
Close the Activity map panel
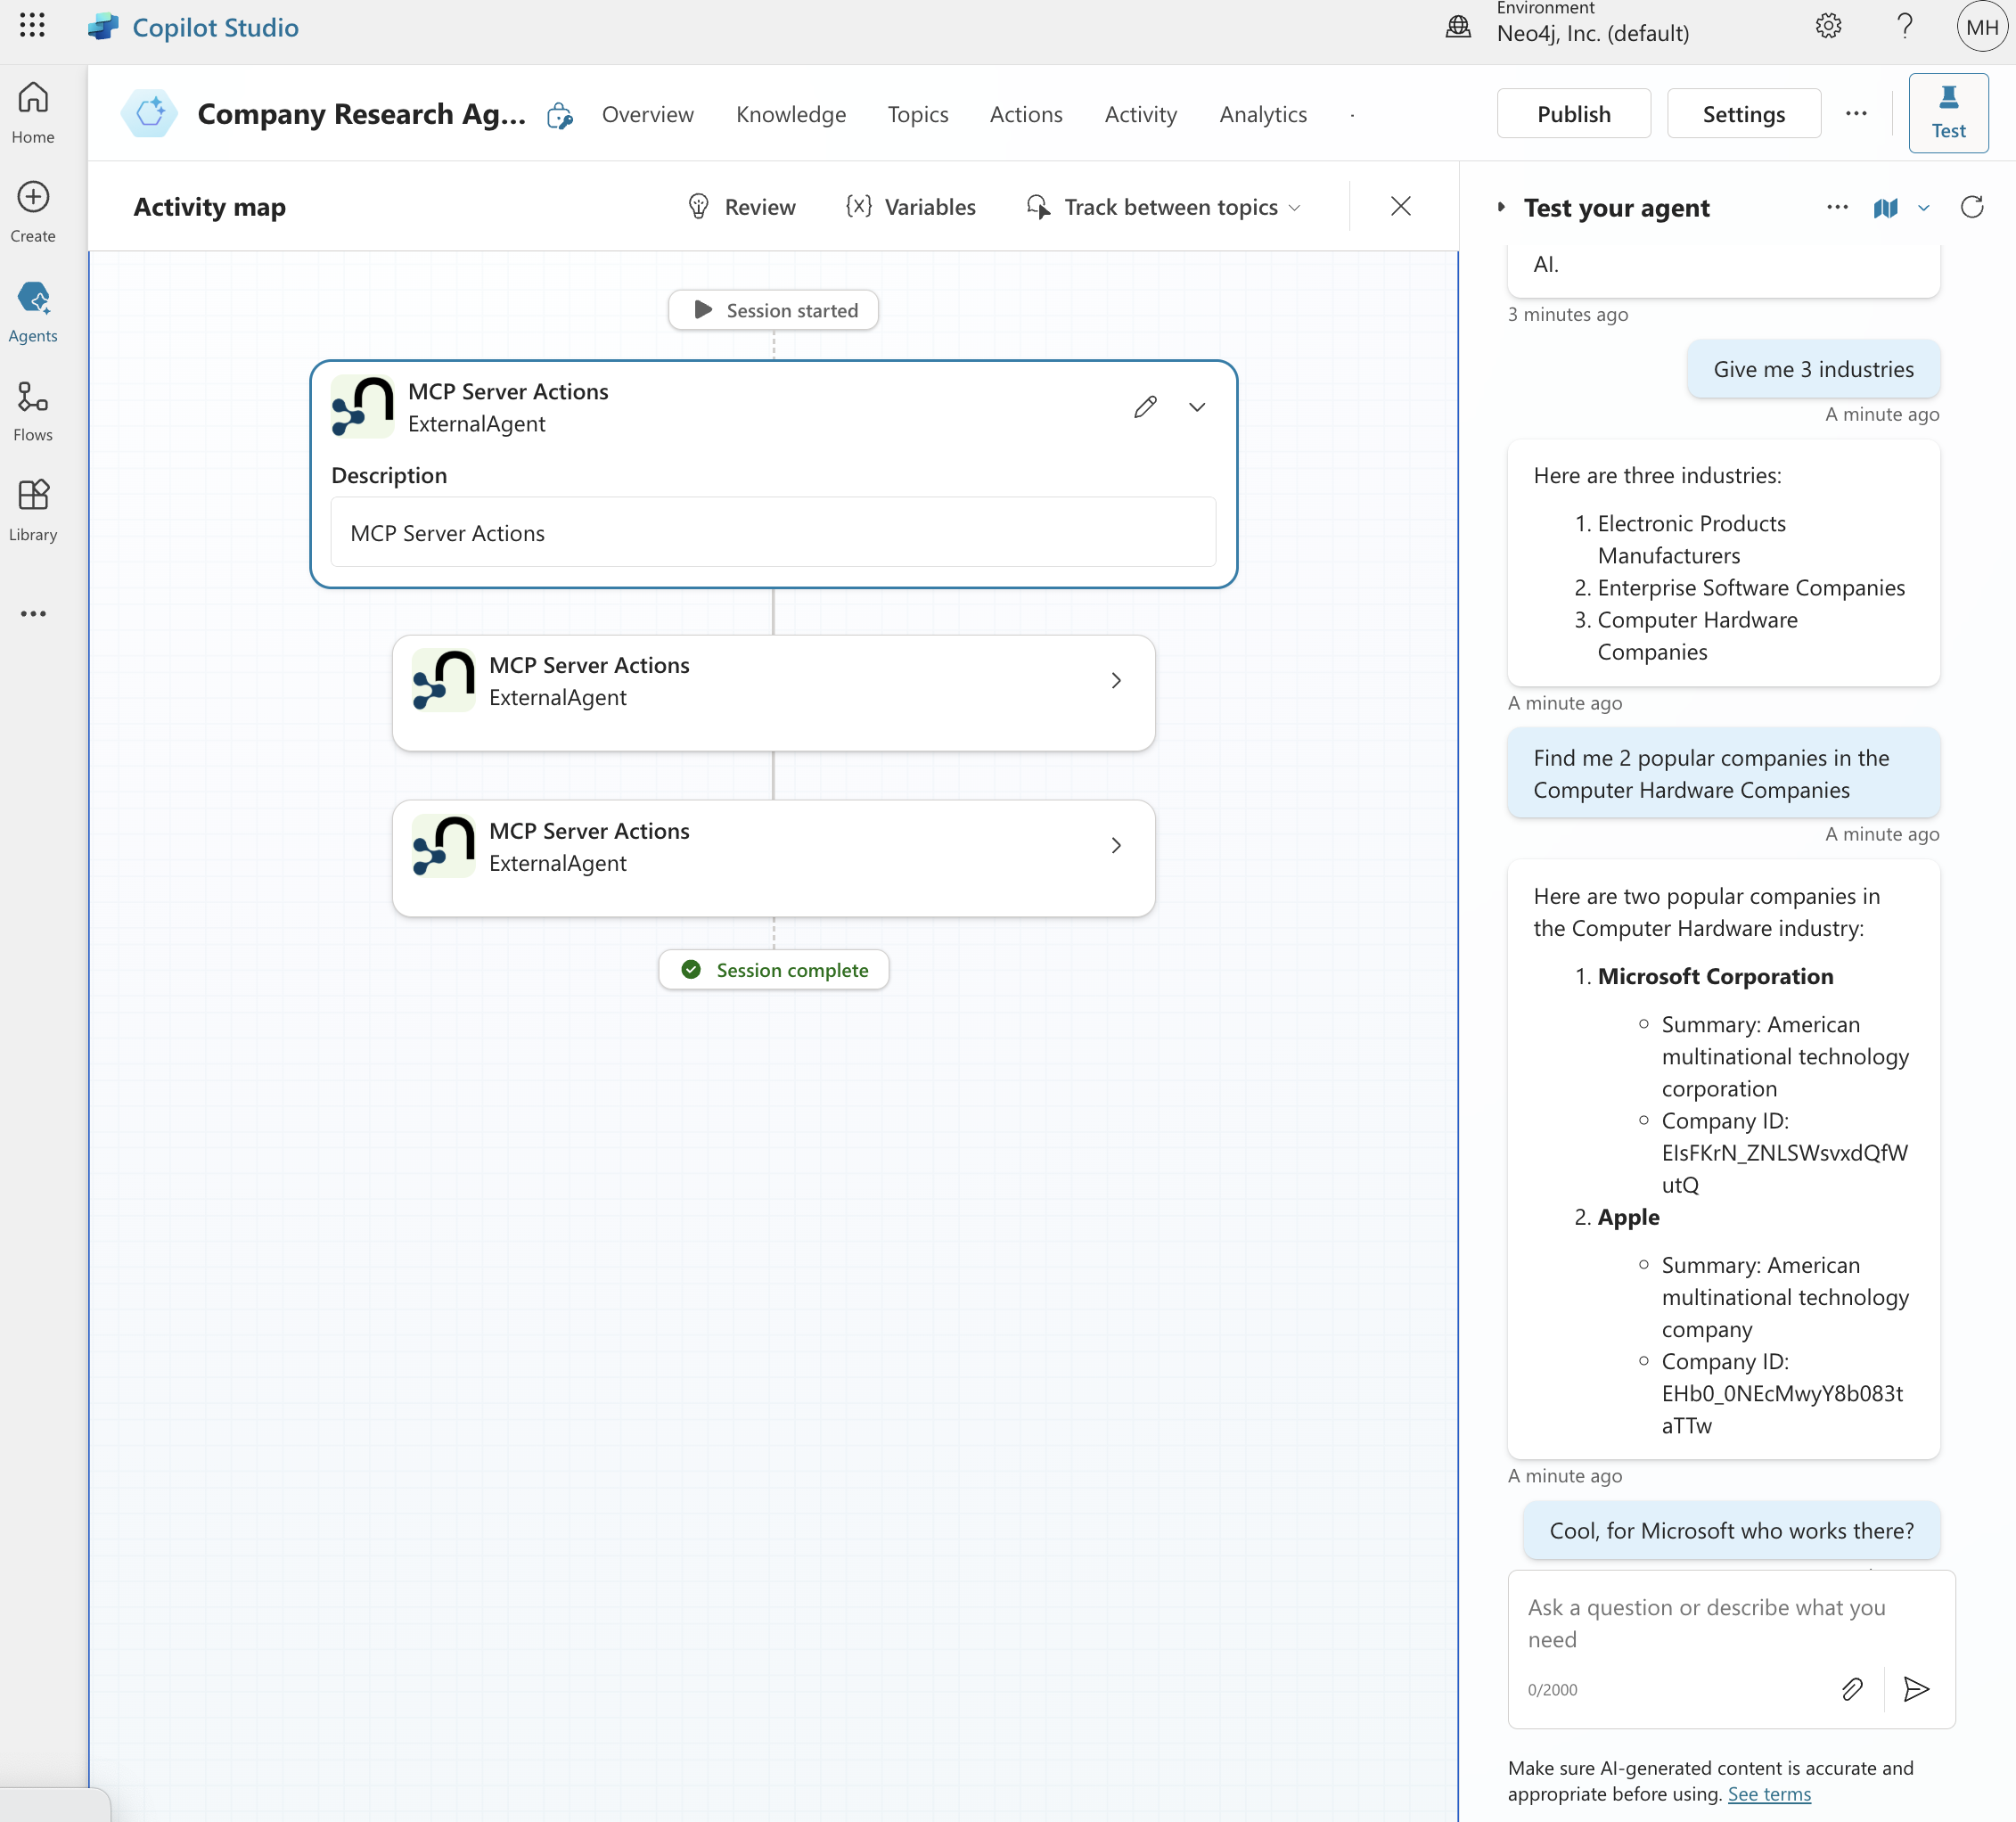tap(1400, 206)
